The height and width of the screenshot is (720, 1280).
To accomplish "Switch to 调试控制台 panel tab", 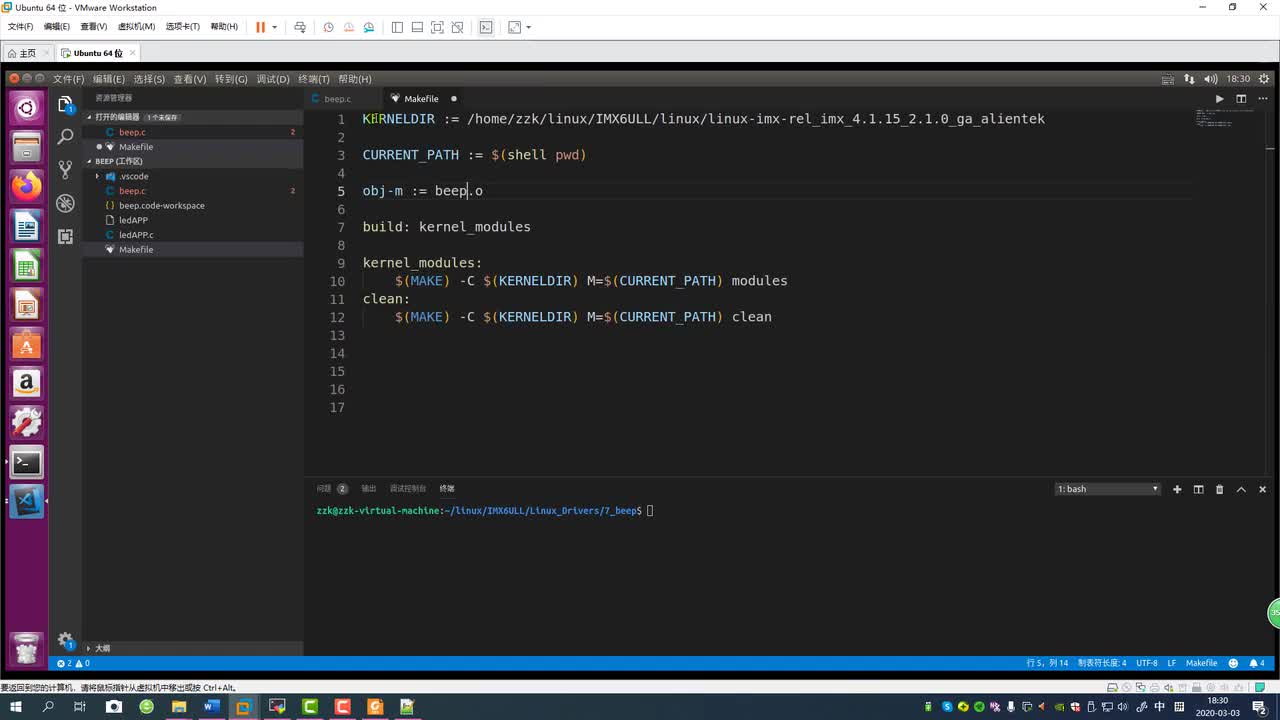I will click(x=408, y=489).
